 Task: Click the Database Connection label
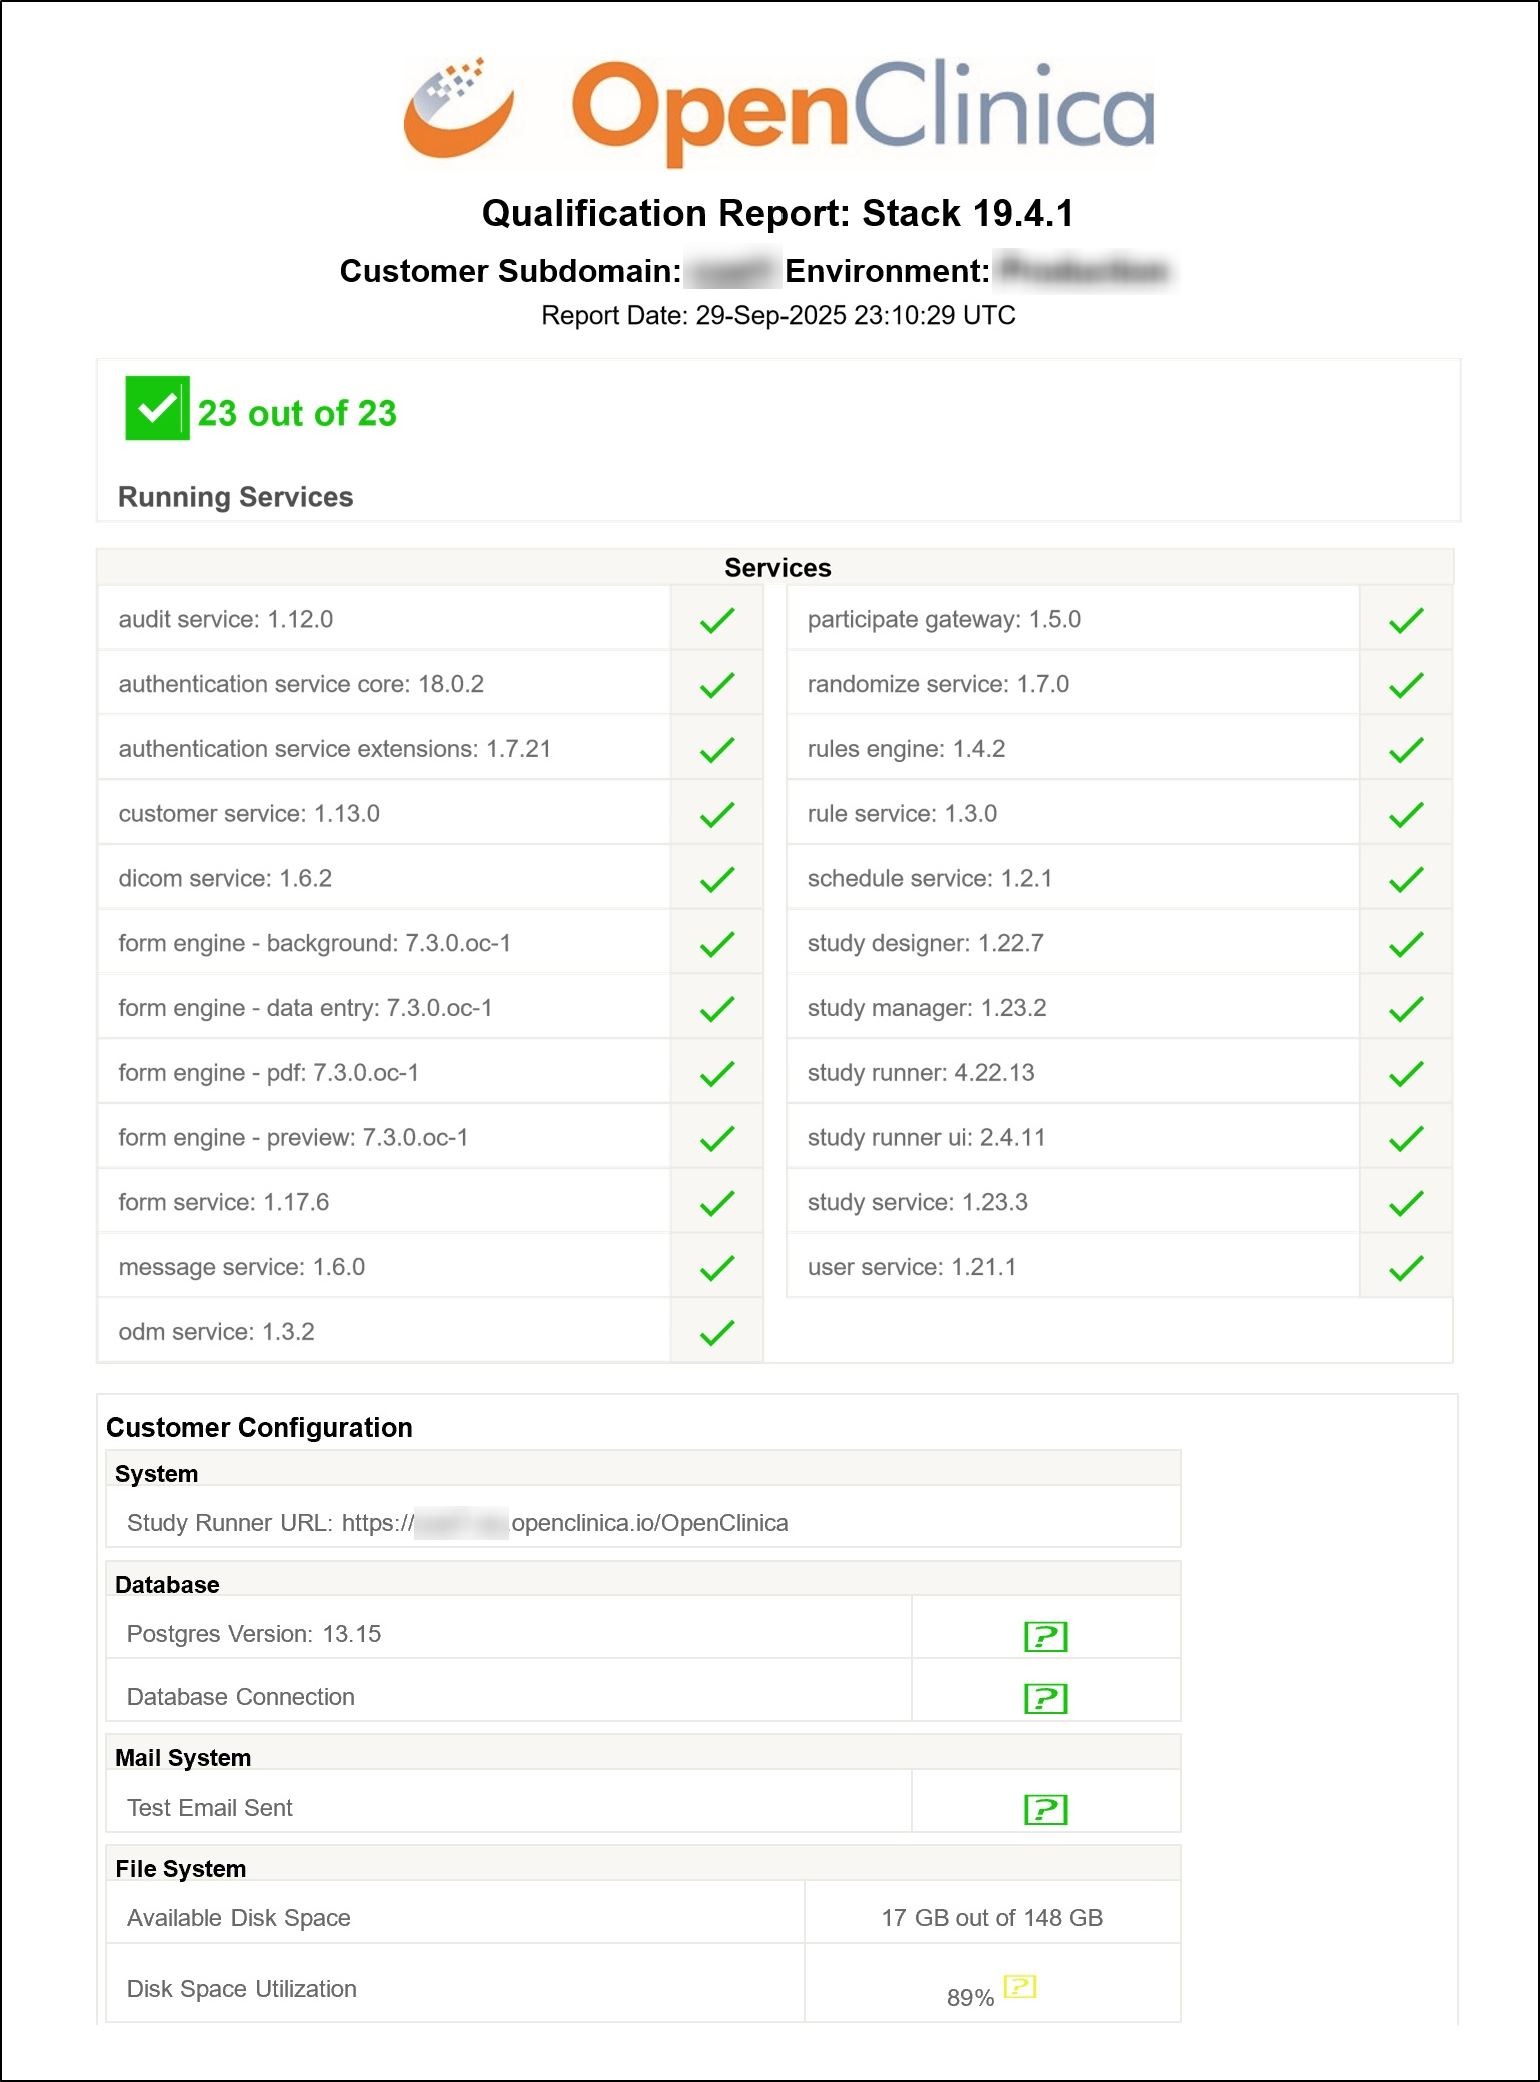pyautogui.click(x=240, y=1697)
